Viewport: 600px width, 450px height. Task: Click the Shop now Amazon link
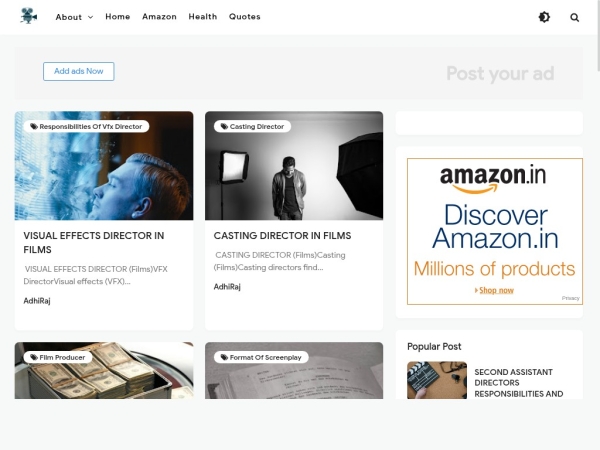click(x=496, y=290)
